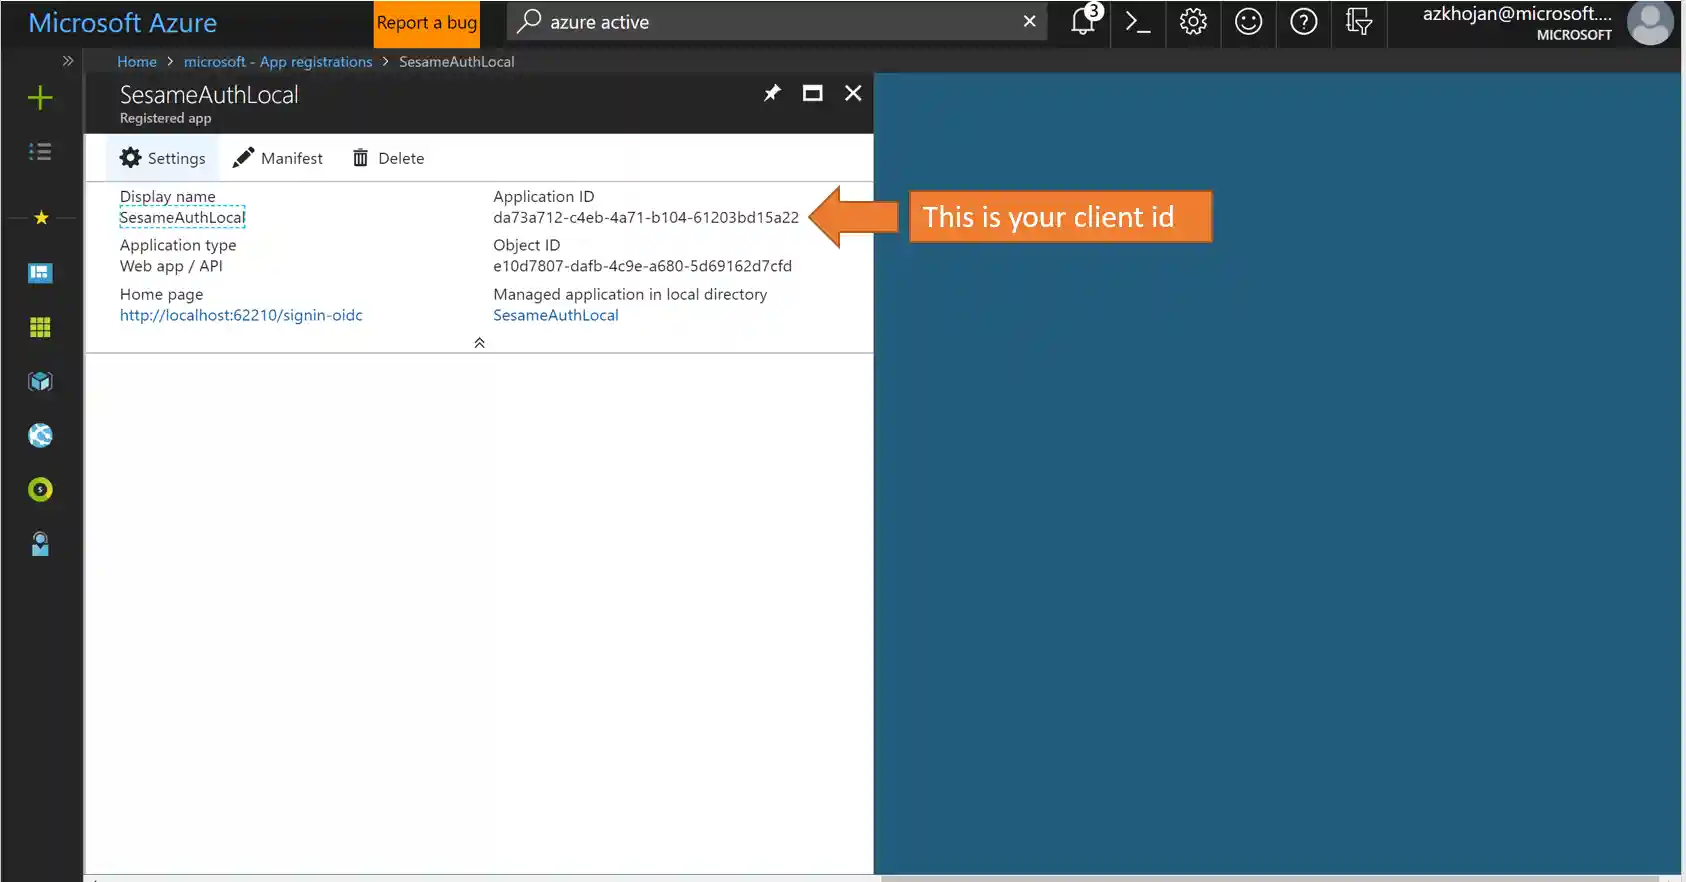Open the All services list icon
Screen dimensions: 1686x882
pos(40,152)
